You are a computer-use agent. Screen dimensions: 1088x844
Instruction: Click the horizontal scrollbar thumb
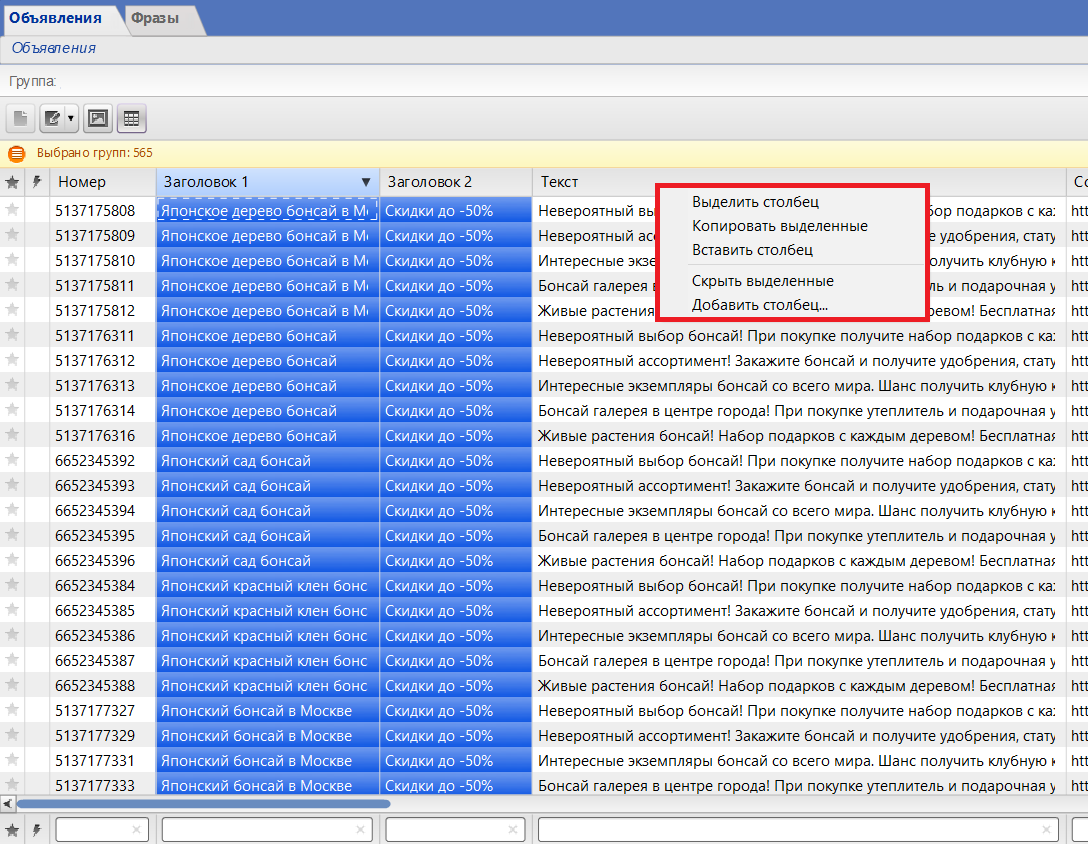click(200, 803)
